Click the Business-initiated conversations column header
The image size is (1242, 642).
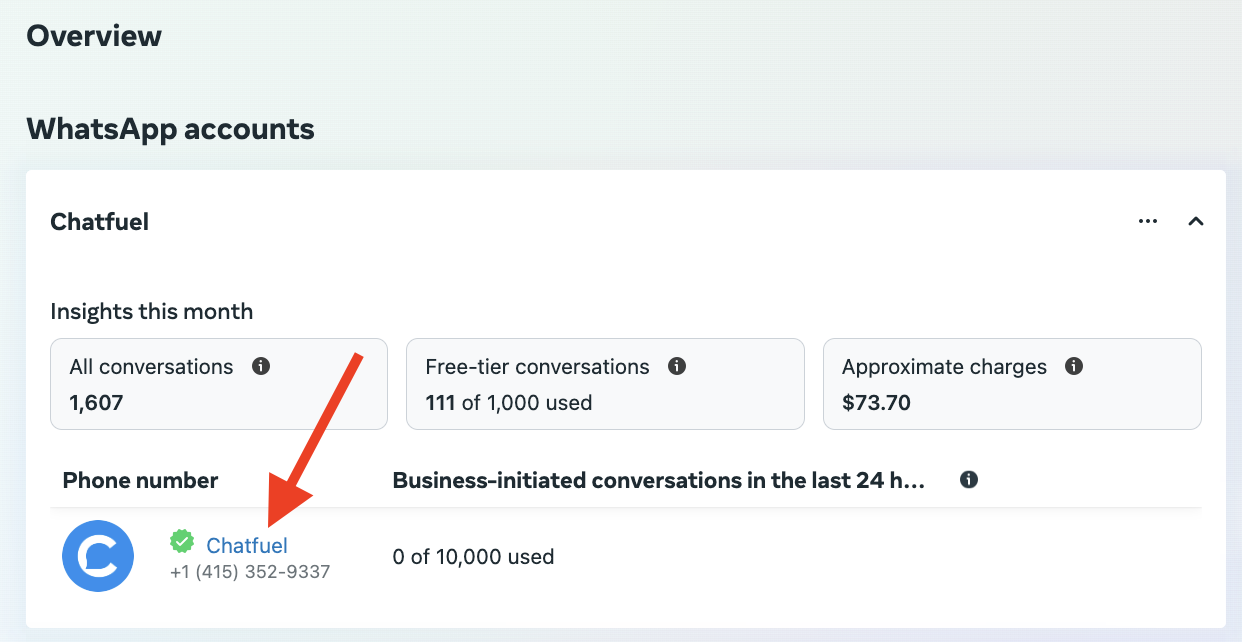pyautogui.click(x=658, y=481)
